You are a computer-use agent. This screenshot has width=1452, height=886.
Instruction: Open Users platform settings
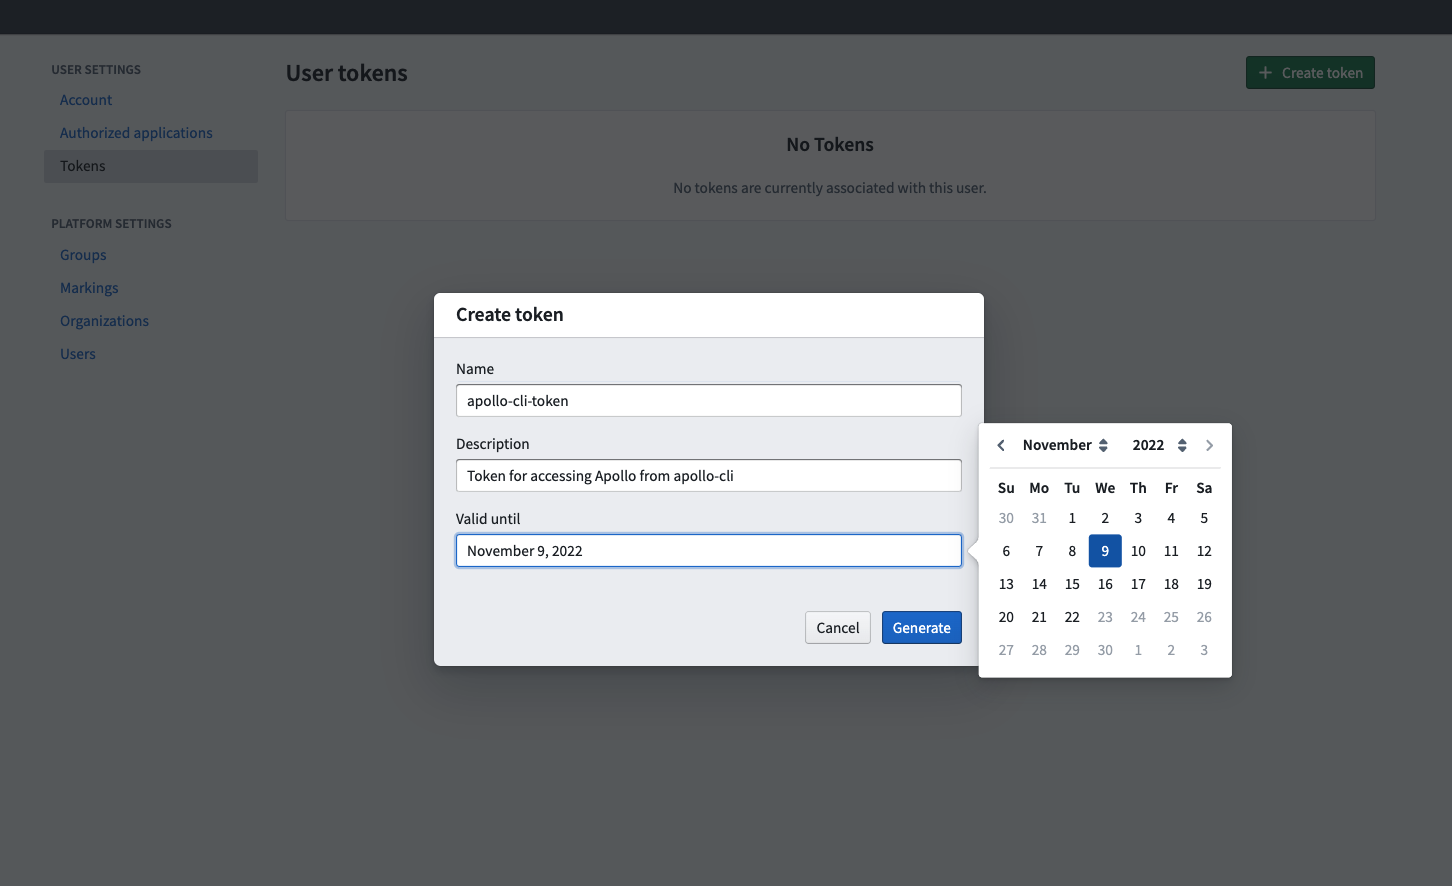point(78,354)
